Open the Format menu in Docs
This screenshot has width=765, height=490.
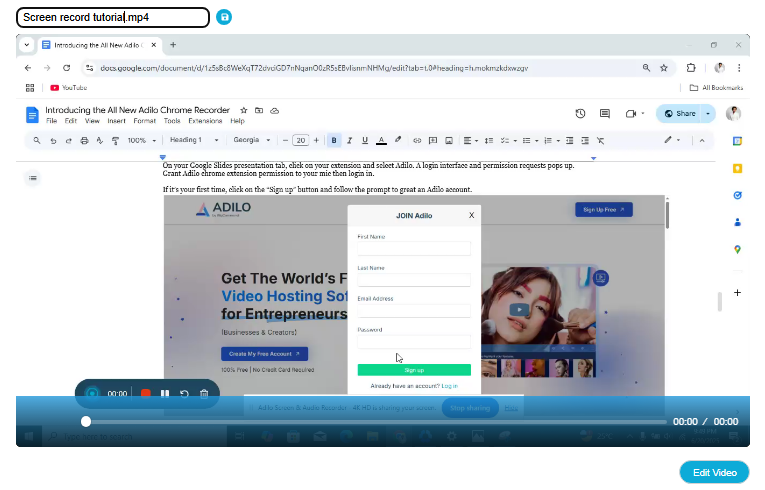tap(144, 121)
